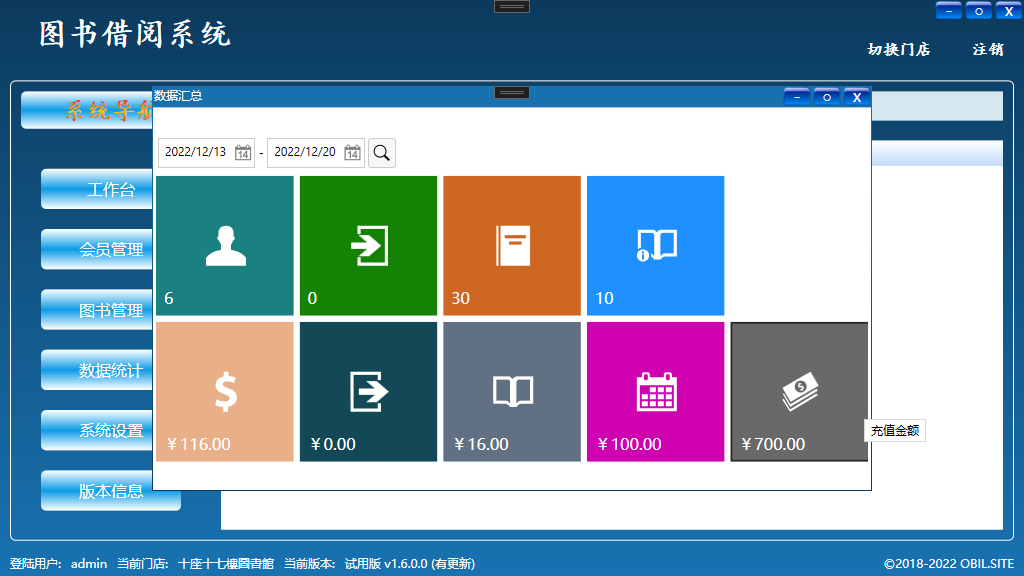This screenshot has width=1024, height=576.
Task: Open the green login-arrow tile showing 0
Action: (368, 245)
